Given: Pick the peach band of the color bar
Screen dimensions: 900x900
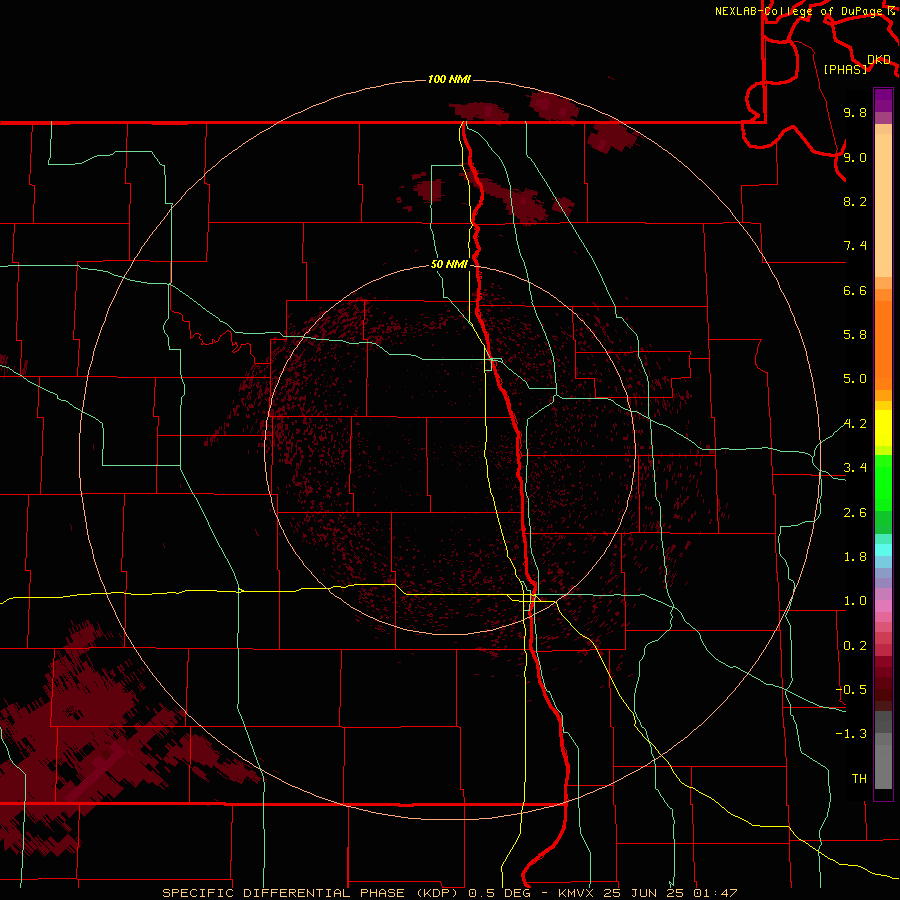Looking at the screenshot, I should click(x=883, y=205).
